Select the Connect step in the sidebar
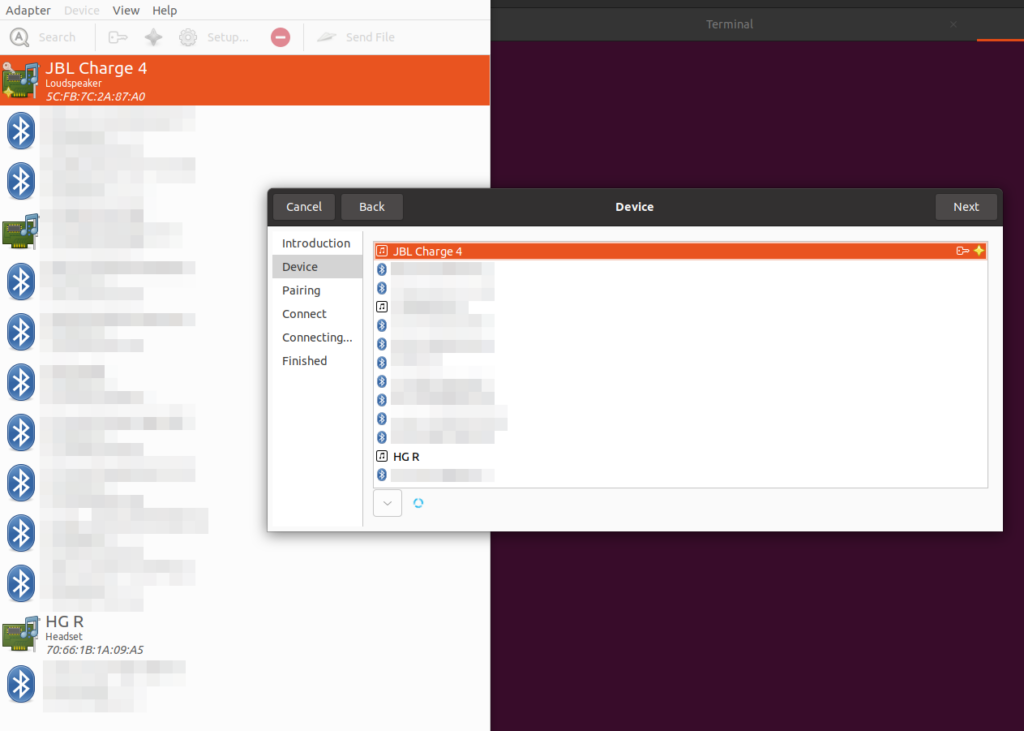 (x=317, y=314)
